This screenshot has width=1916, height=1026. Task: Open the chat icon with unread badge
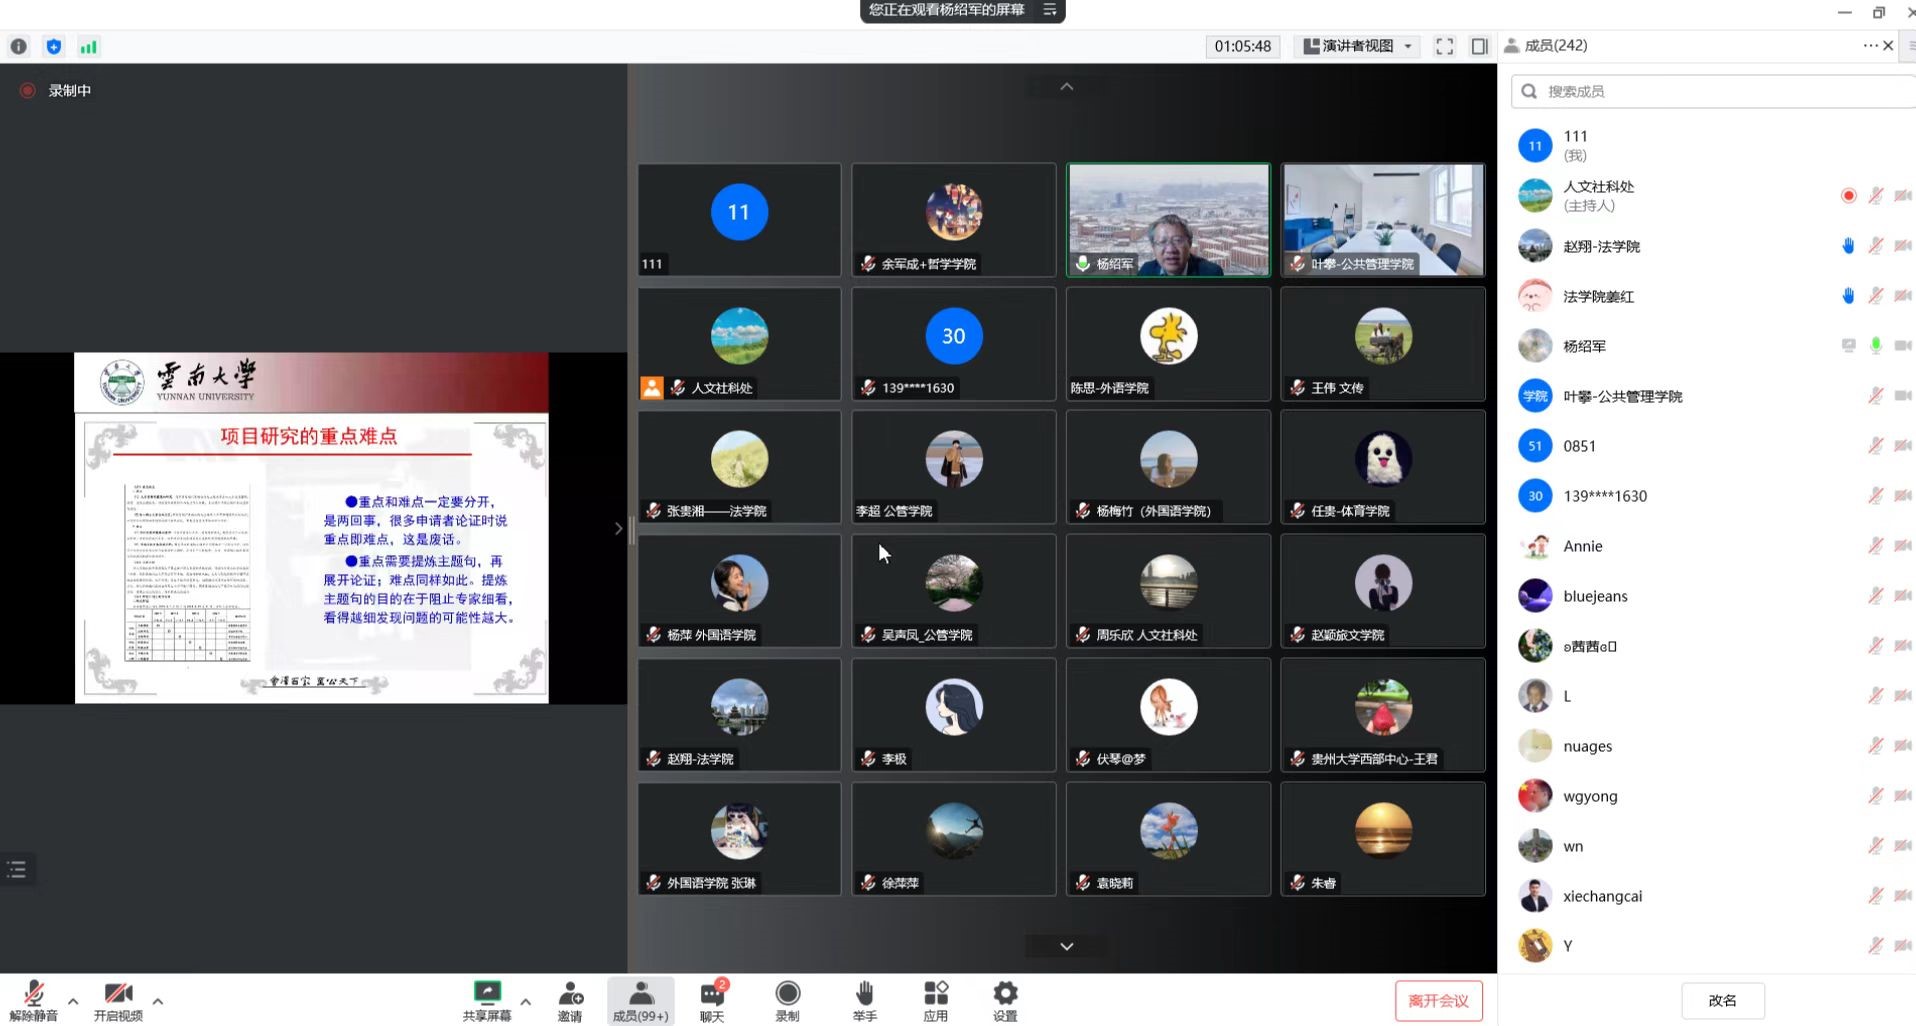pyautogui.click(x=712, y=994)
